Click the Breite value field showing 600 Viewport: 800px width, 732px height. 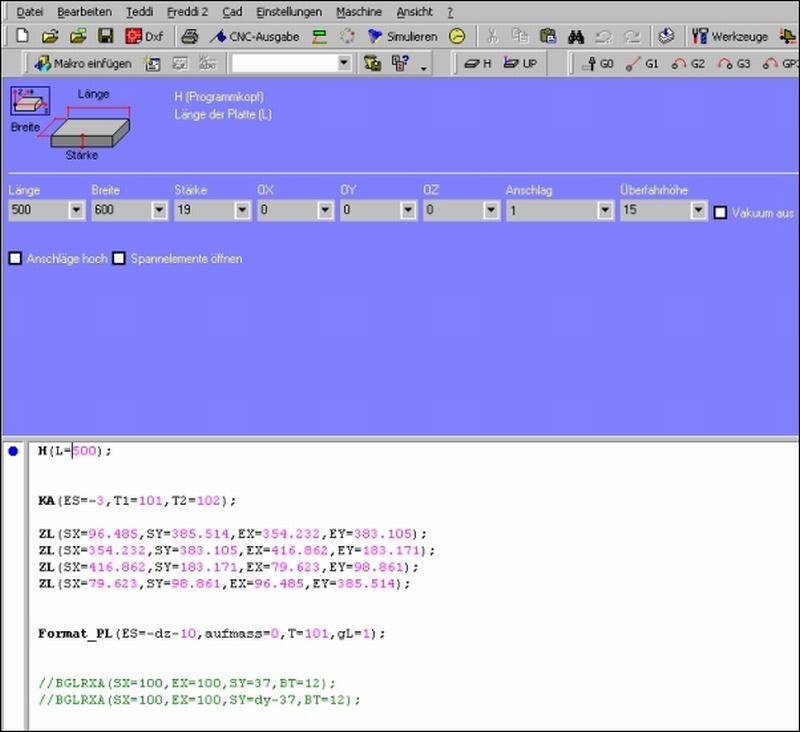(122, 210)
